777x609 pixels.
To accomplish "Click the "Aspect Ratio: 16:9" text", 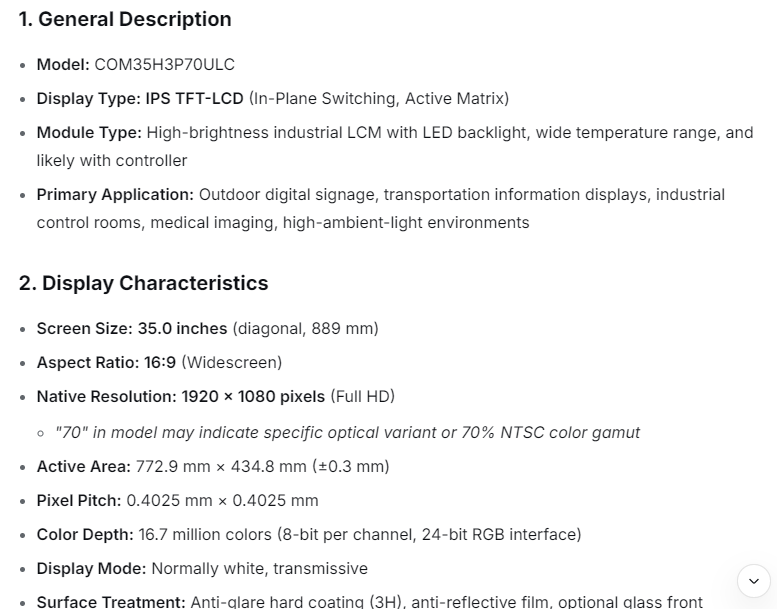I will tap(106, 362).
